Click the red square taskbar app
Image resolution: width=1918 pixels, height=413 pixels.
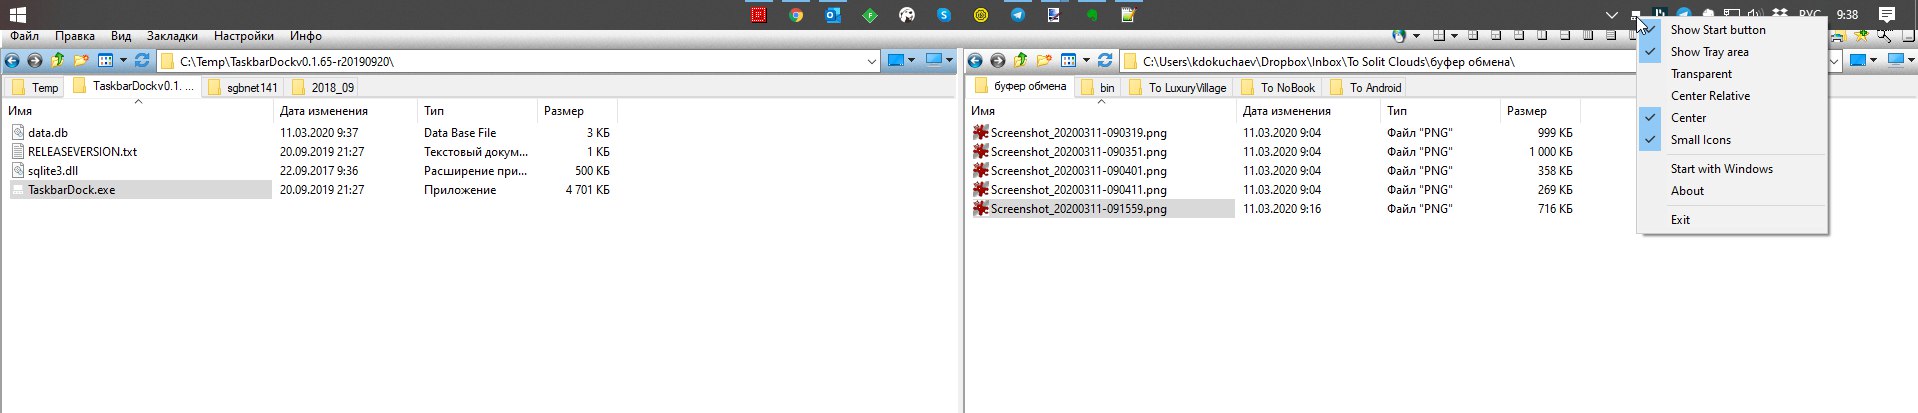759,15
